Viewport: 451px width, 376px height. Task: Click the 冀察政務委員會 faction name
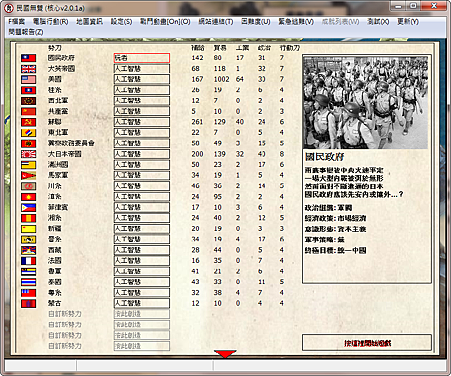click(x=71, y=143)
